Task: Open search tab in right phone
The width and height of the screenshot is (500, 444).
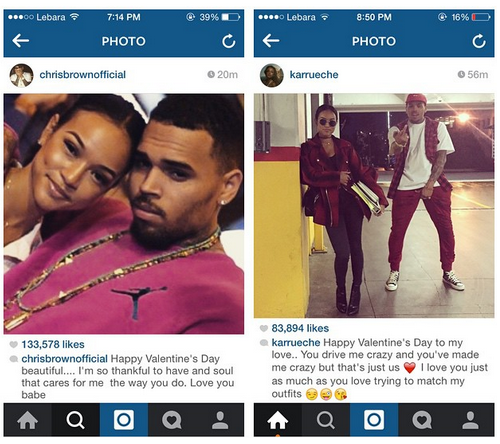Action: click(326, 420)
